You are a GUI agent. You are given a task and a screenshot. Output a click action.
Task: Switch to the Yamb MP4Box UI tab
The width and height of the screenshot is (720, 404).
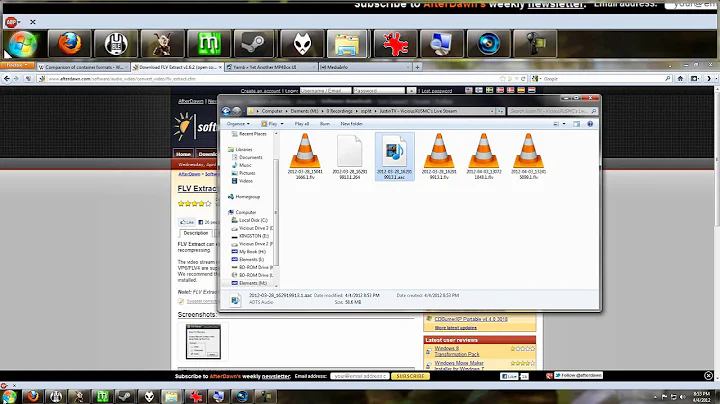[x=271, y=67]
